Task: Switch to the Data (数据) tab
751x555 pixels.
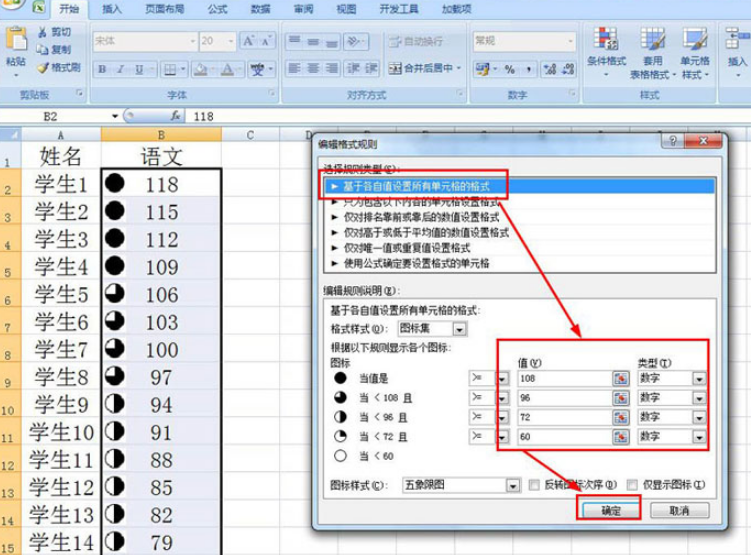Action: 260,9
